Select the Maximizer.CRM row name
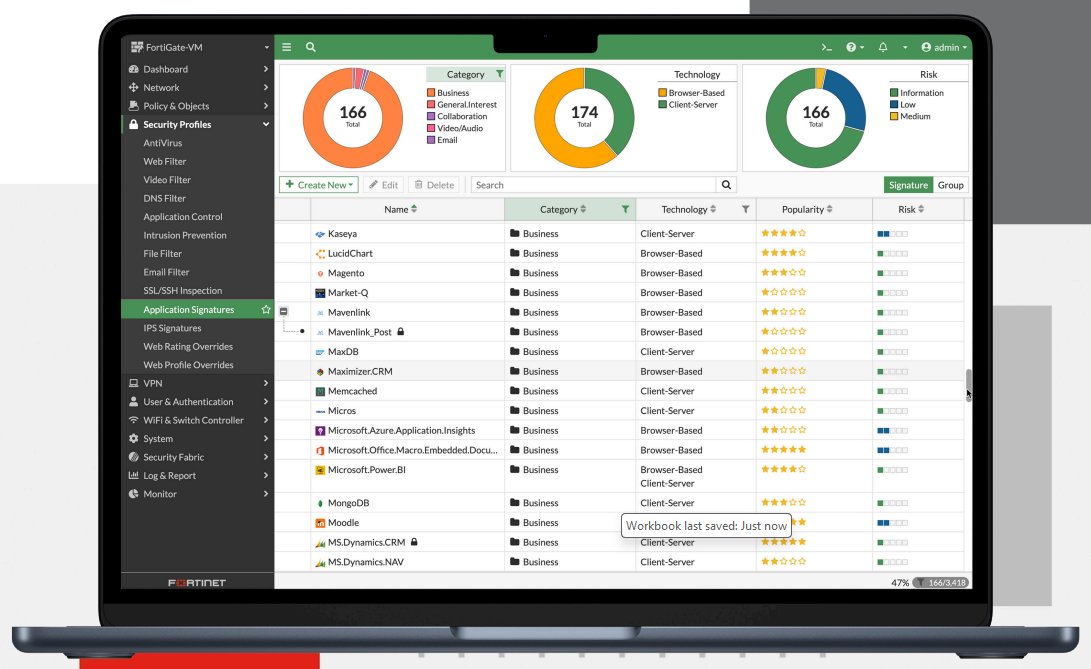 360,372
